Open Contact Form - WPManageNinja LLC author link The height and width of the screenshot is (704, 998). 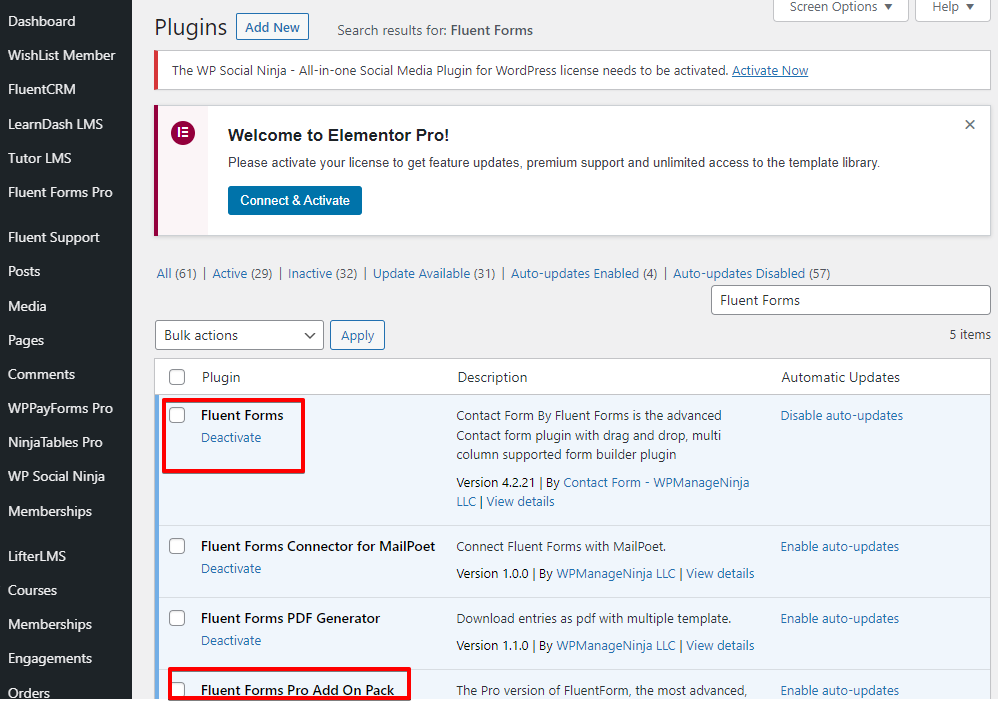click(656, 483)
